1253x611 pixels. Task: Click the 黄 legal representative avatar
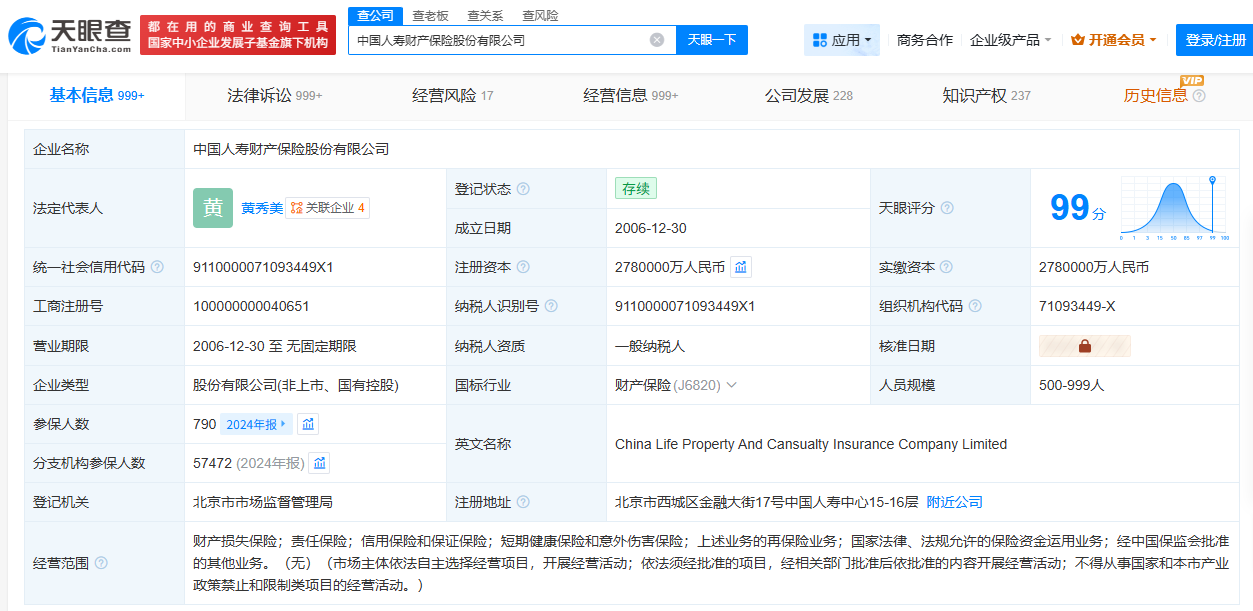213,208
